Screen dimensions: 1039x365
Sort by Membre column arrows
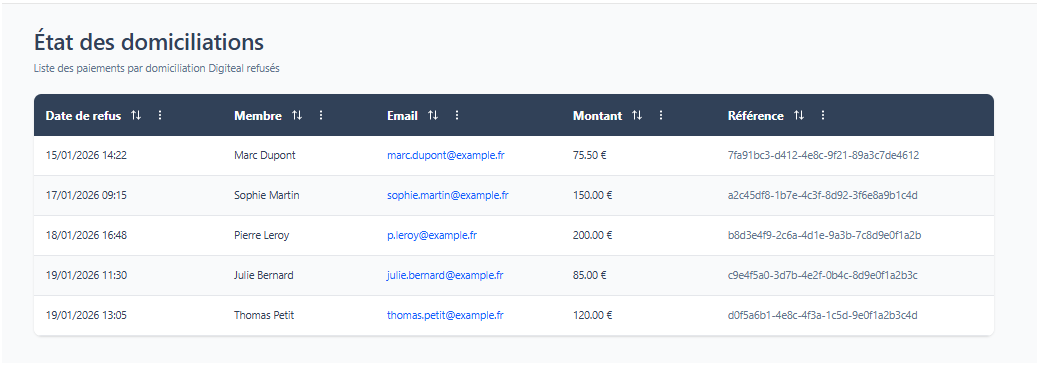point(297,115)
